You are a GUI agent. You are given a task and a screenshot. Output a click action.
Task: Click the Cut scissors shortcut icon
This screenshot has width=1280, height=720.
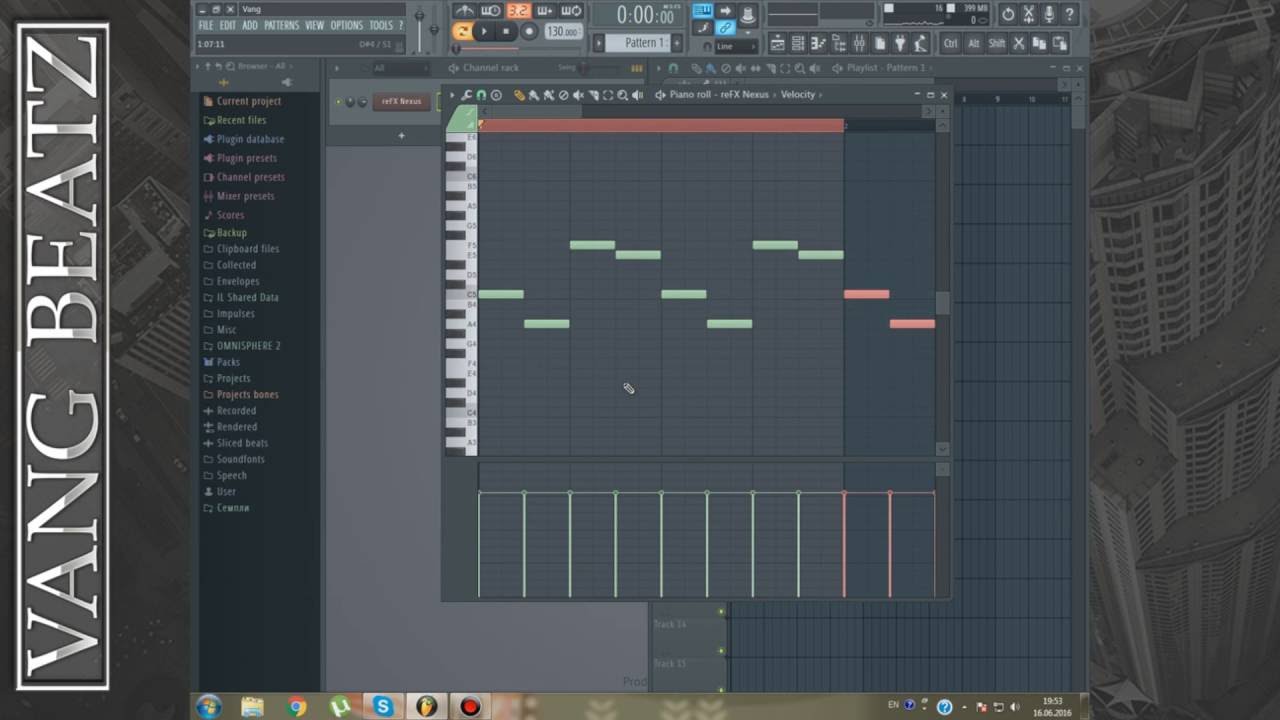click(1018, 44)
